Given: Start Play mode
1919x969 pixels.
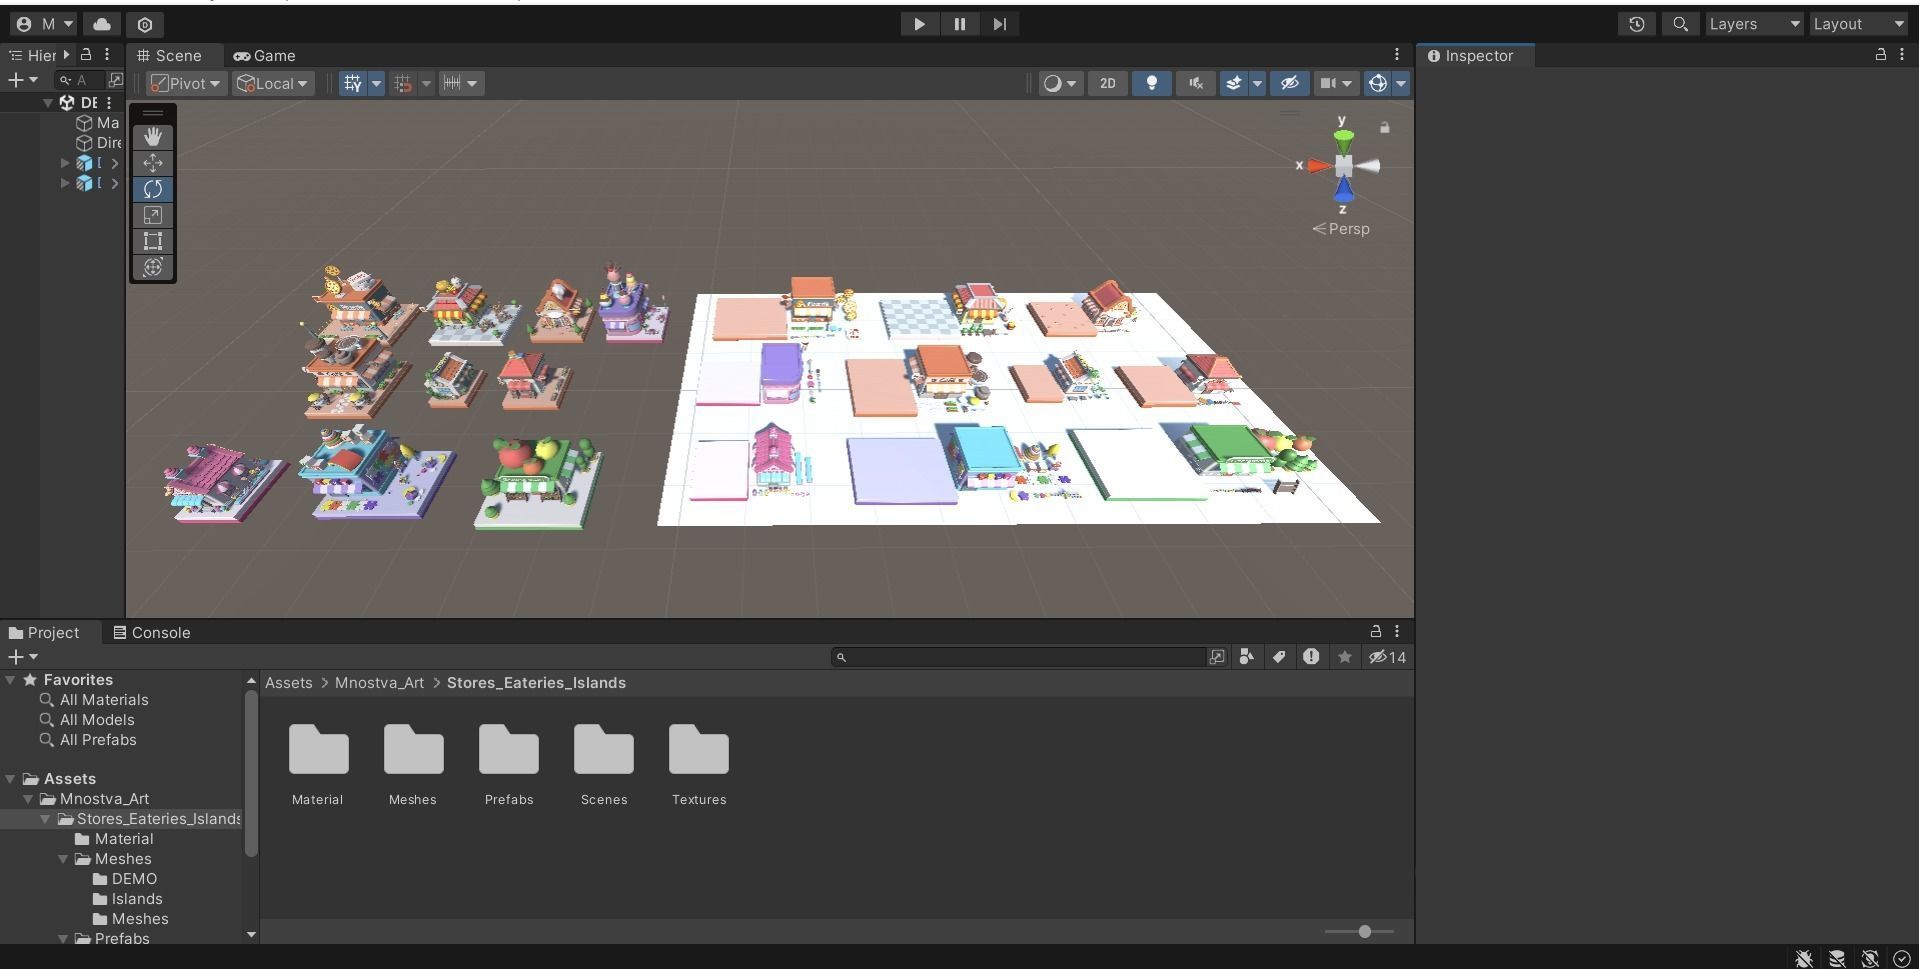Looking at the screenshot, I should [919, 24].
